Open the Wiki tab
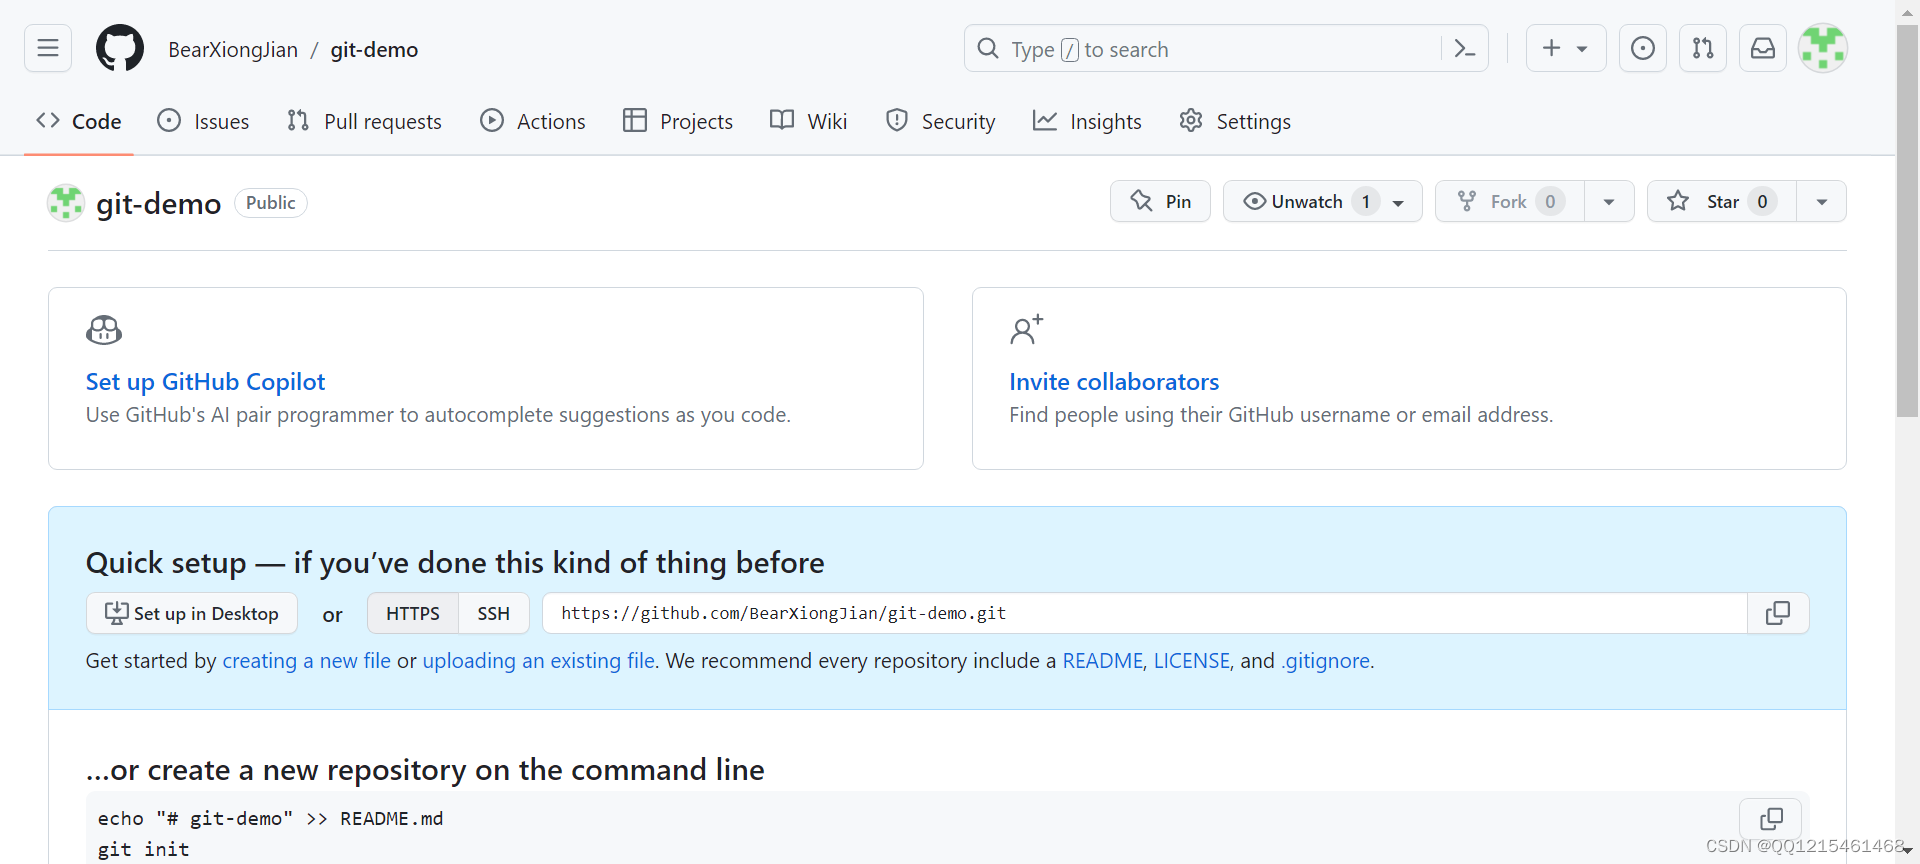This screenshot has width=1920, height=864. [809, 121]
